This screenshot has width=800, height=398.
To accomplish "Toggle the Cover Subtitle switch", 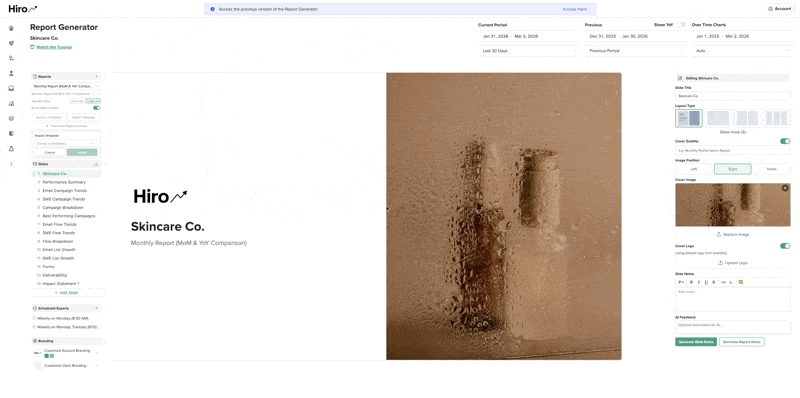I will click(x=785, y=141).
